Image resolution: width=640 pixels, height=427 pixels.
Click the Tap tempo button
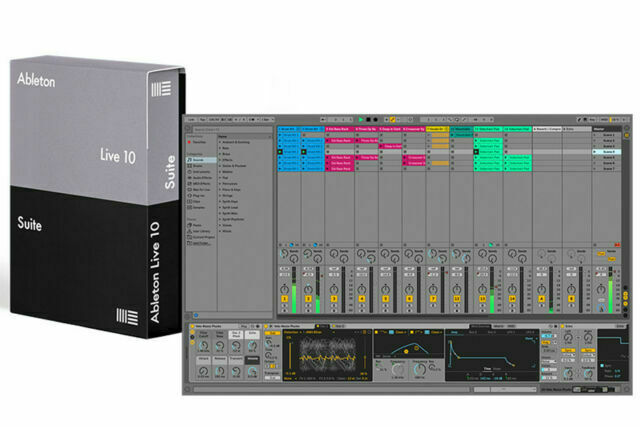point(202,120)
